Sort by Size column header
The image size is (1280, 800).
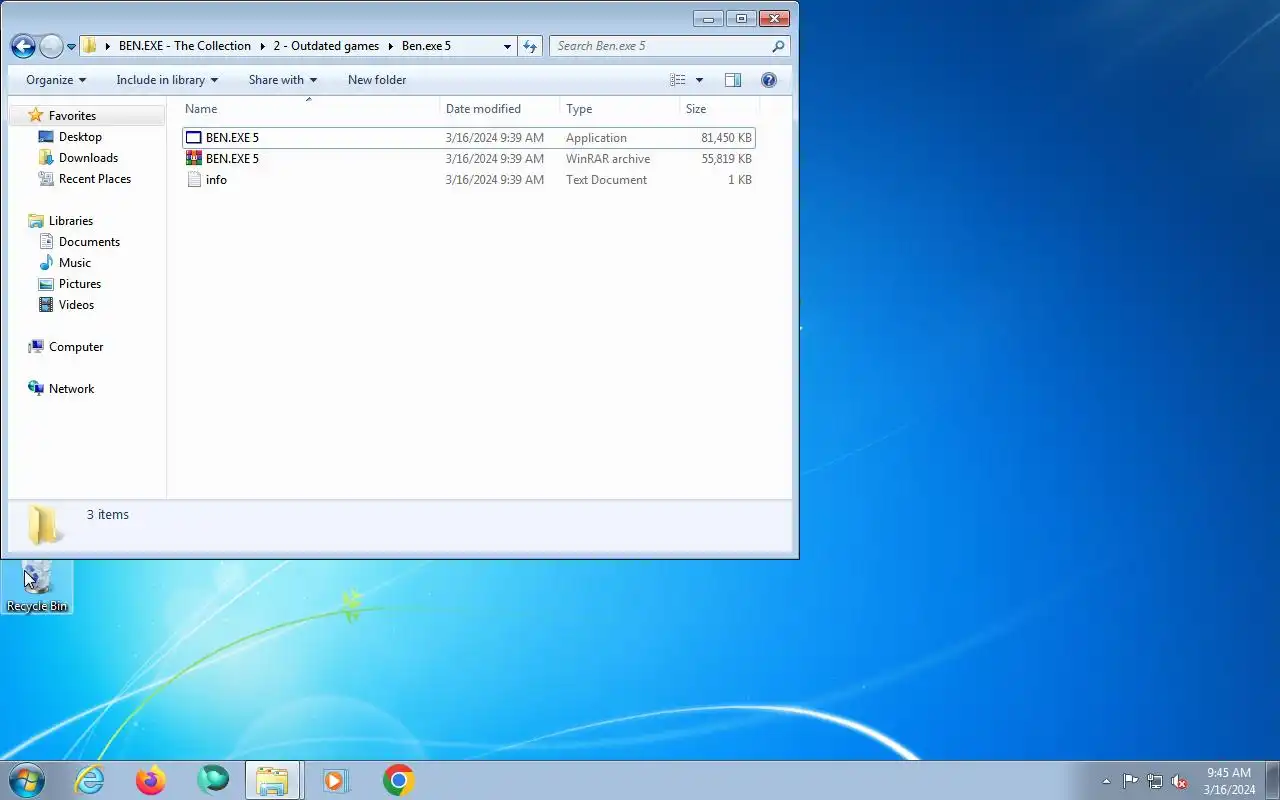720,109
